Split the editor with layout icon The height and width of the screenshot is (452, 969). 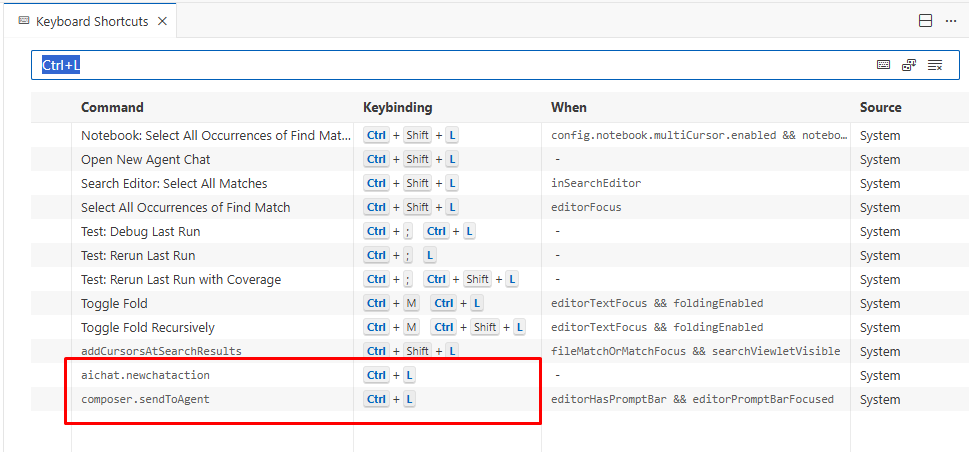click(x=925, y=21)
